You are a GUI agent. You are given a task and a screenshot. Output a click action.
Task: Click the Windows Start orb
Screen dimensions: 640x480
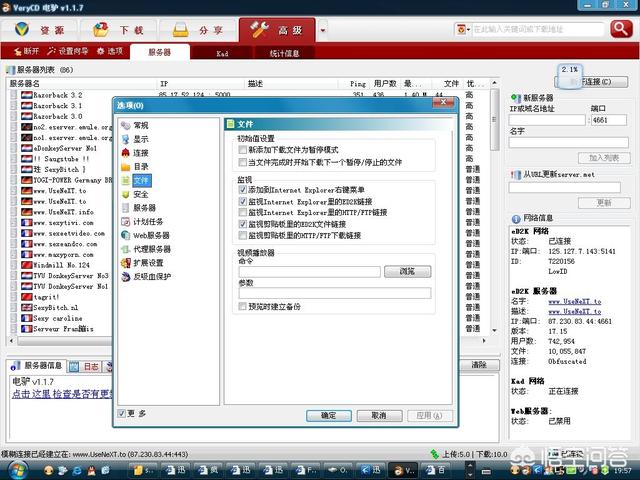16,469
